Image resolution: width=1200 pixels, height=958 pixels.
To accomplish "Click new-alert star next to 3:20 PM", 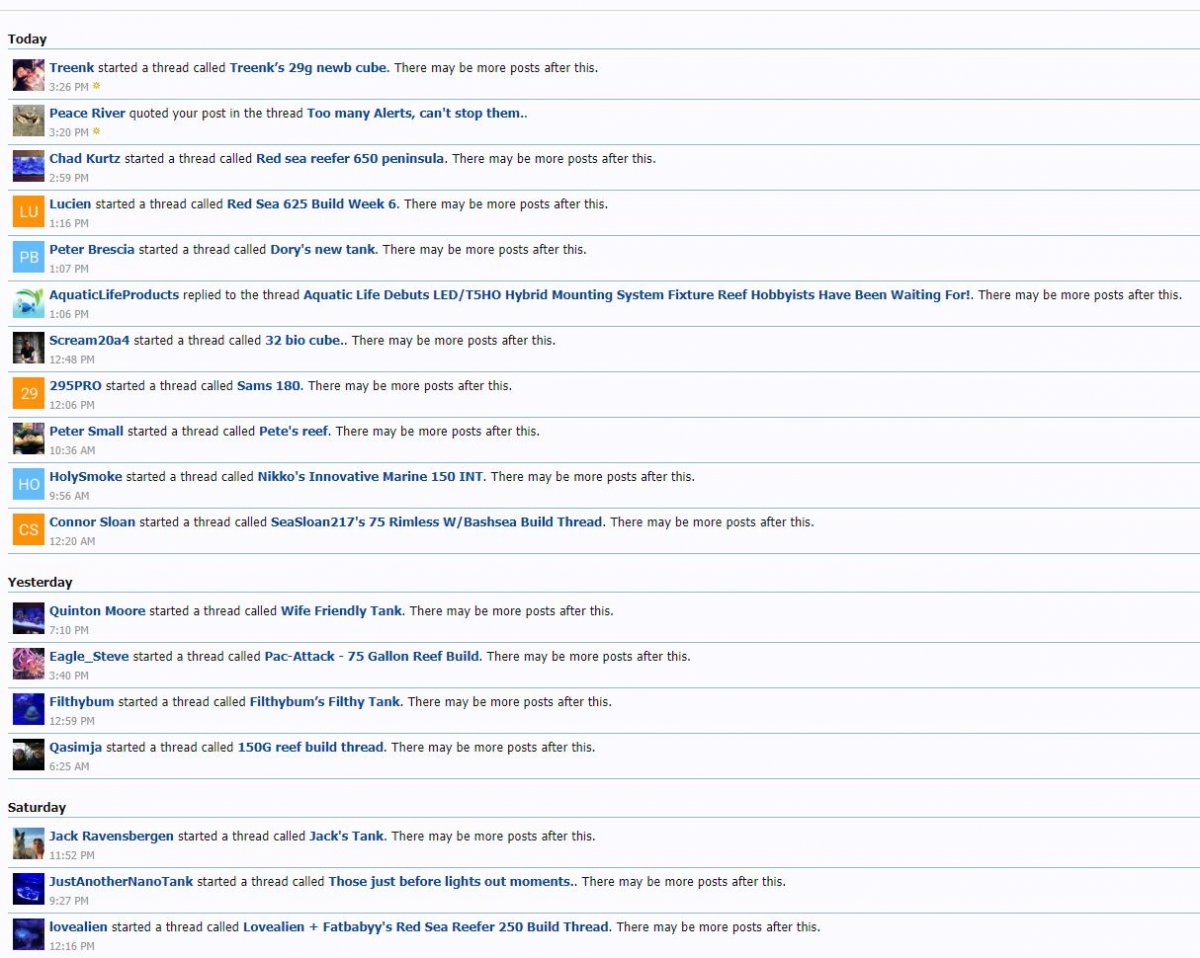I will click(x=97, y=132).
